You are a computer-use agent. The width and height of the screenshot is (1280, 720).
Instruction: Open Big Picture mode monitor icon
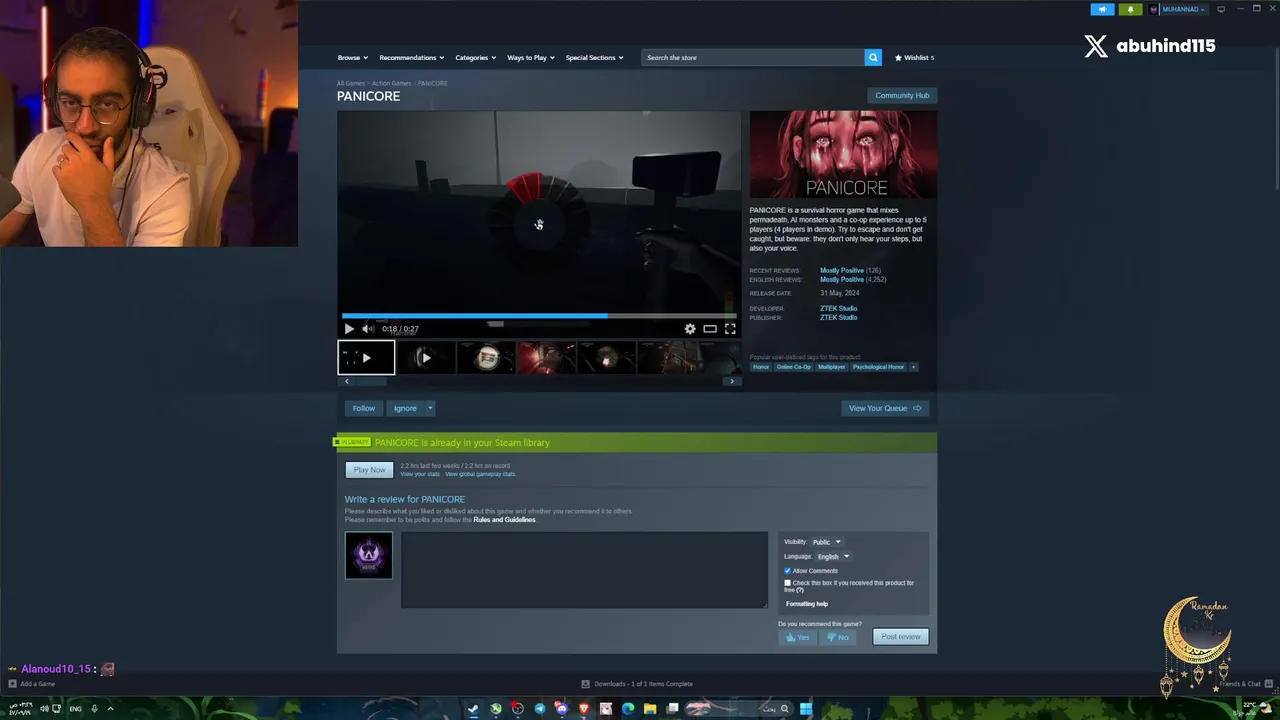[x=1220, y=9]
